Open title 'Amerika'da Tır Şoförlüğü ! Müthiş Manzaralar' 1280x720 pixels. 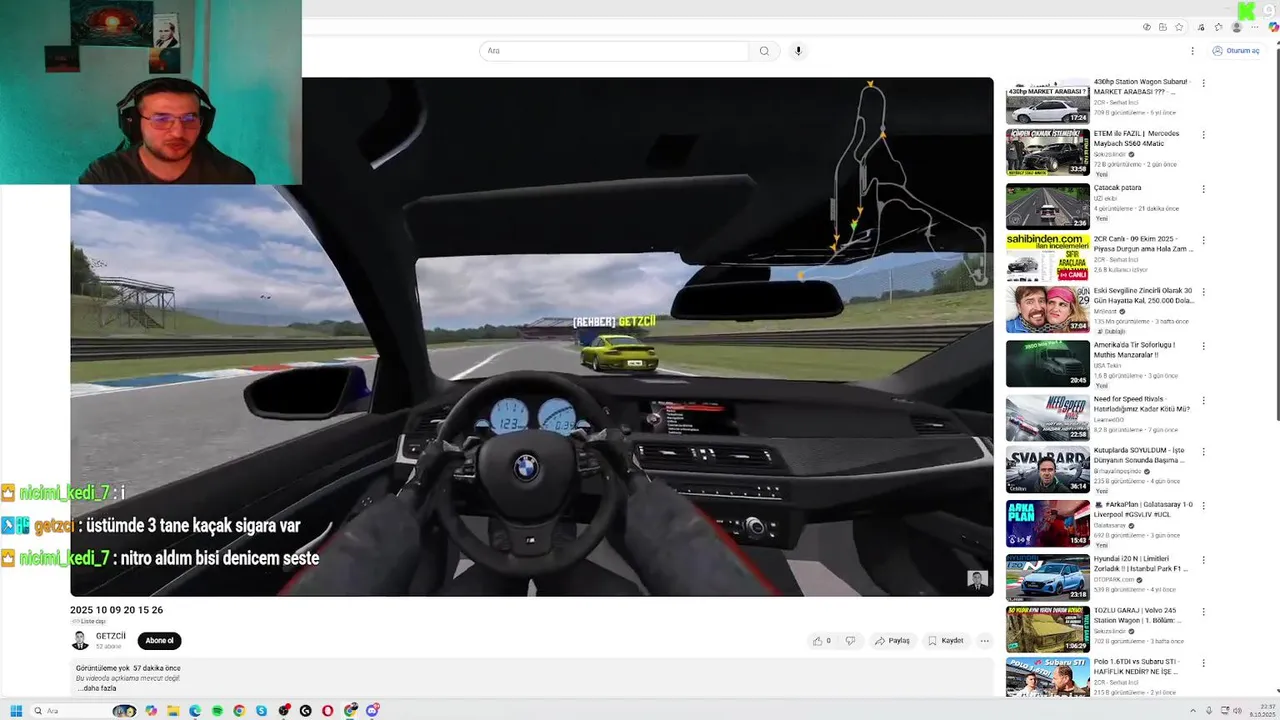coord(1135,349)
